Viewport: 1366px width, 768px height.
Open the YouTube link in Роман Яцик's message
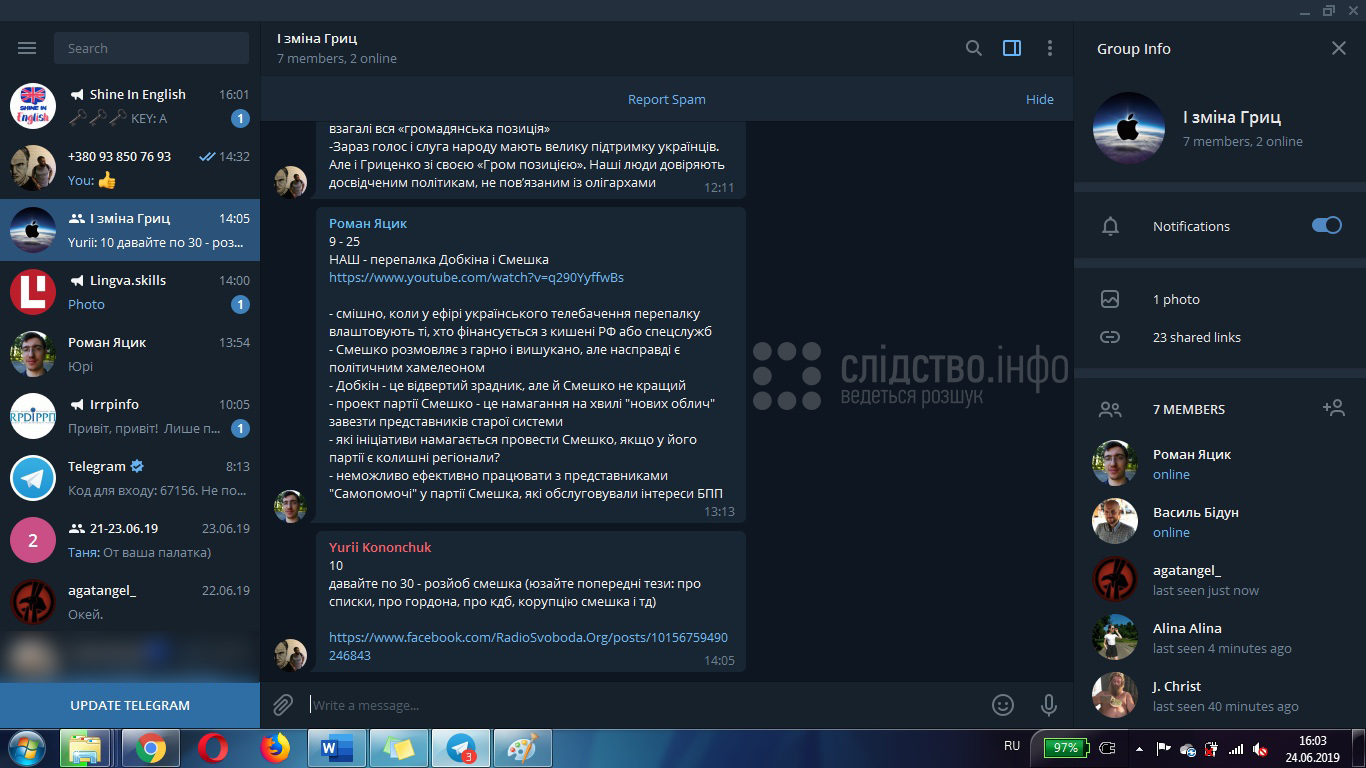[476, 277]
